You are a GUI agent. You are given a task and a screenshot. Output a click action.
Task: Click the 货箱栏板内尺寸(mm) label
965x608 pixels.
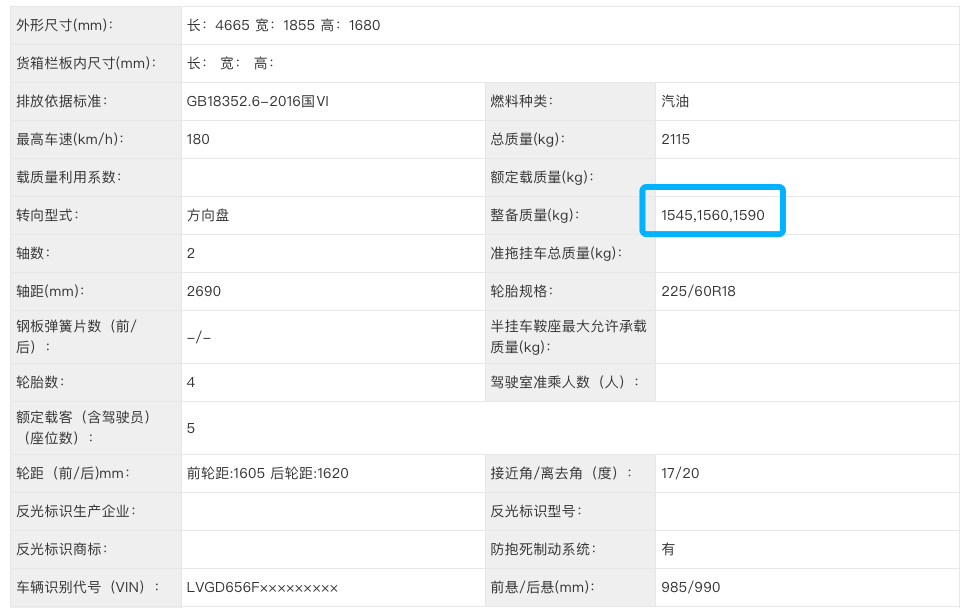(x=87, y=63)
